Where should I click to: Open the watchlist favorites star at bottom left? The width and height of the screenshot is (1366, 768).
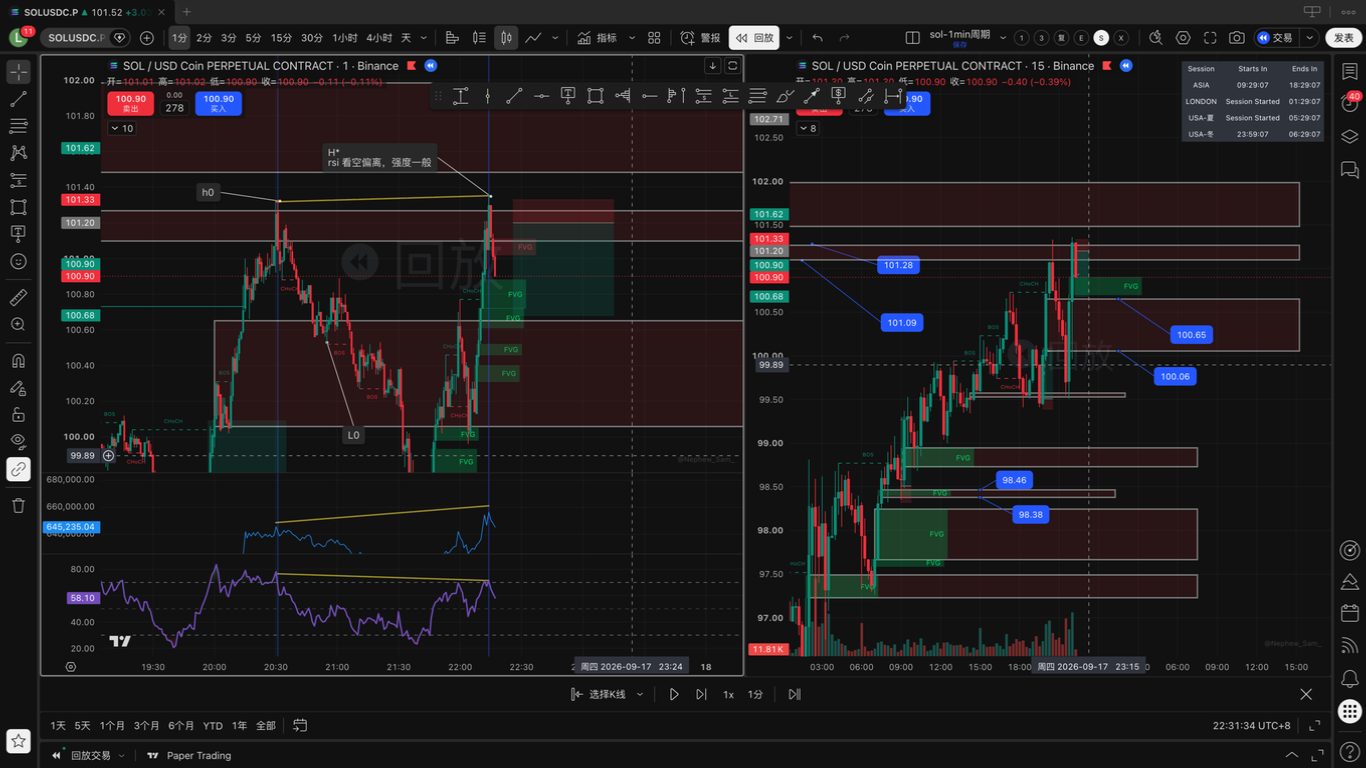pos(19,741)
